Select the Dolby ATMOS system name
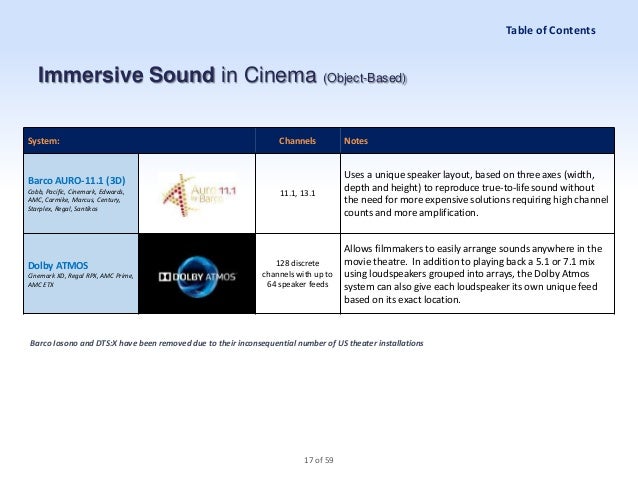The width and height of the screenshot is (638, 479). [58, 265]
